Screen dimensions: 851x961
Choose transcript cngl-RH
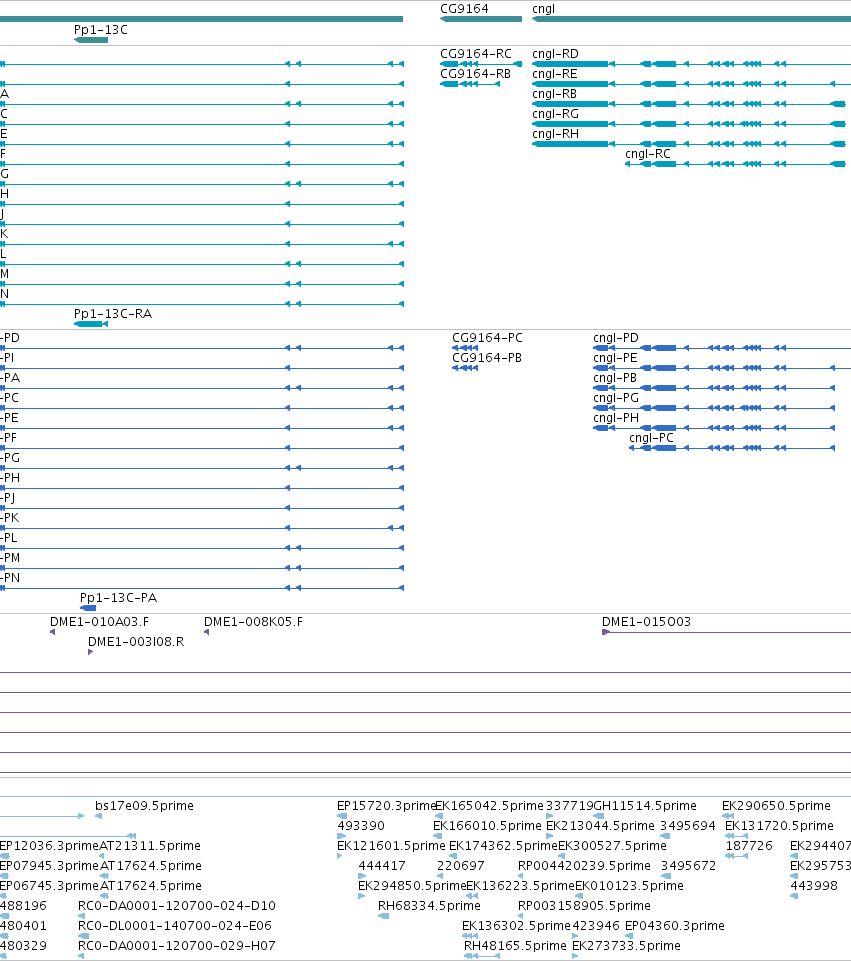point(555,134)
